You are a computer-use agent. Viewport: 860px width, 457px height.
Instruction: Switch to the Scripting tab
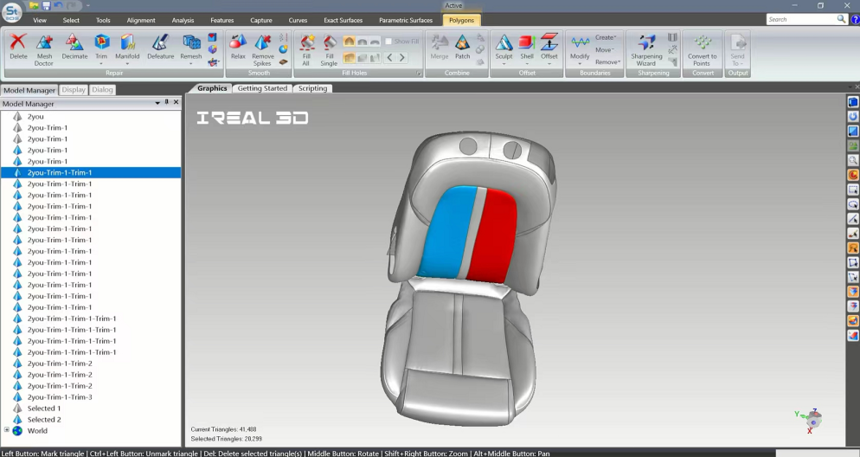313,88
